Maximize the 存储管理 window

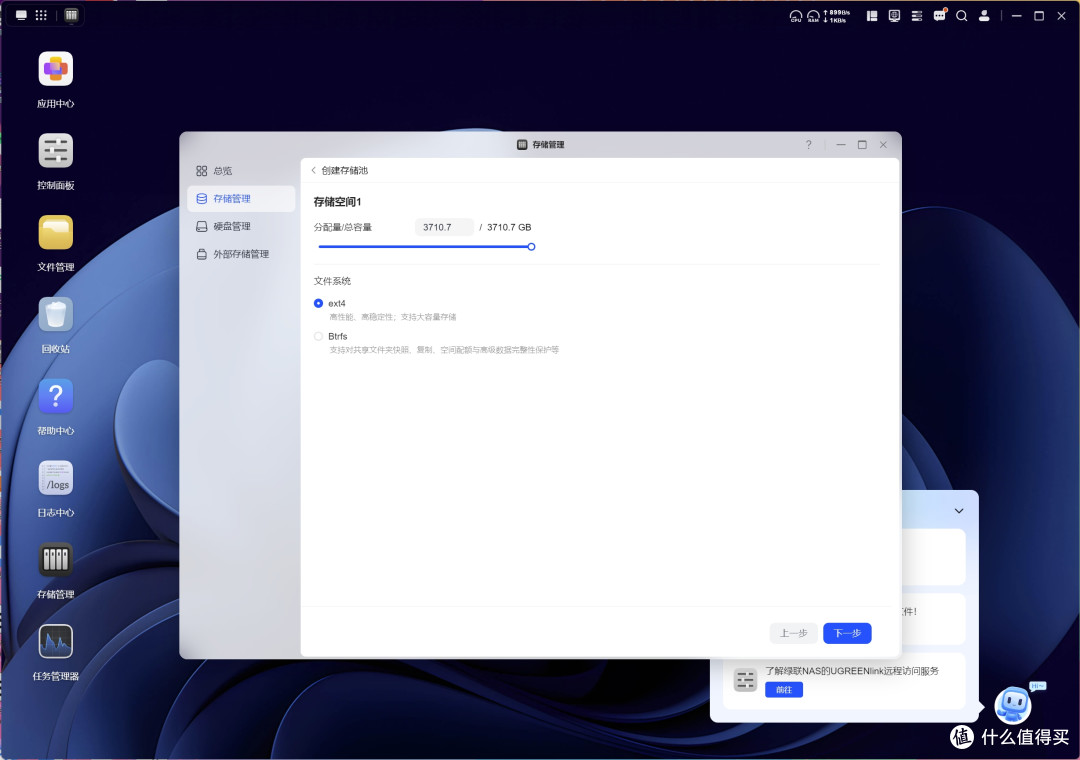coord(862,145)
